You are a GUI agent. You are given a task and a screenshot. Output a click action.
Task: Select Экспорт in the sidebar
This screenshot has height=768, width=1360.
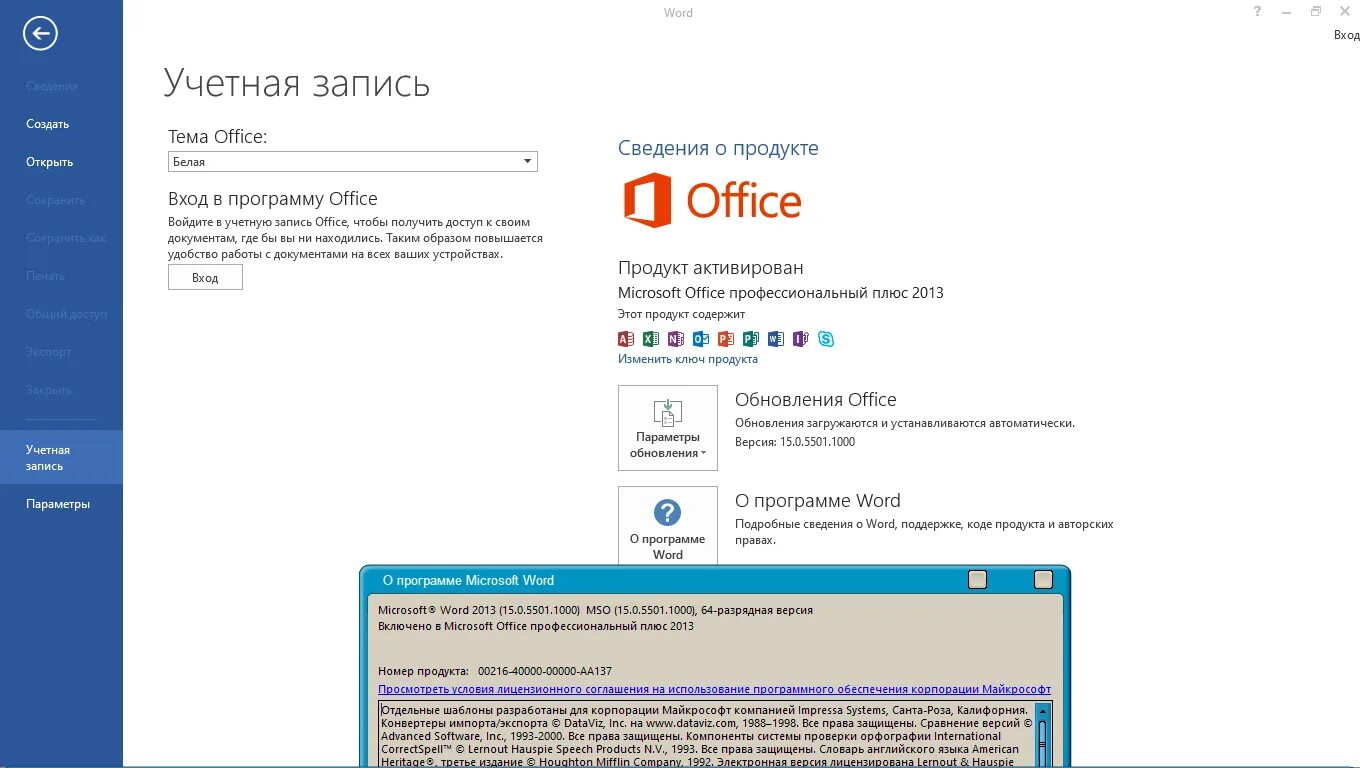(61, 352)
